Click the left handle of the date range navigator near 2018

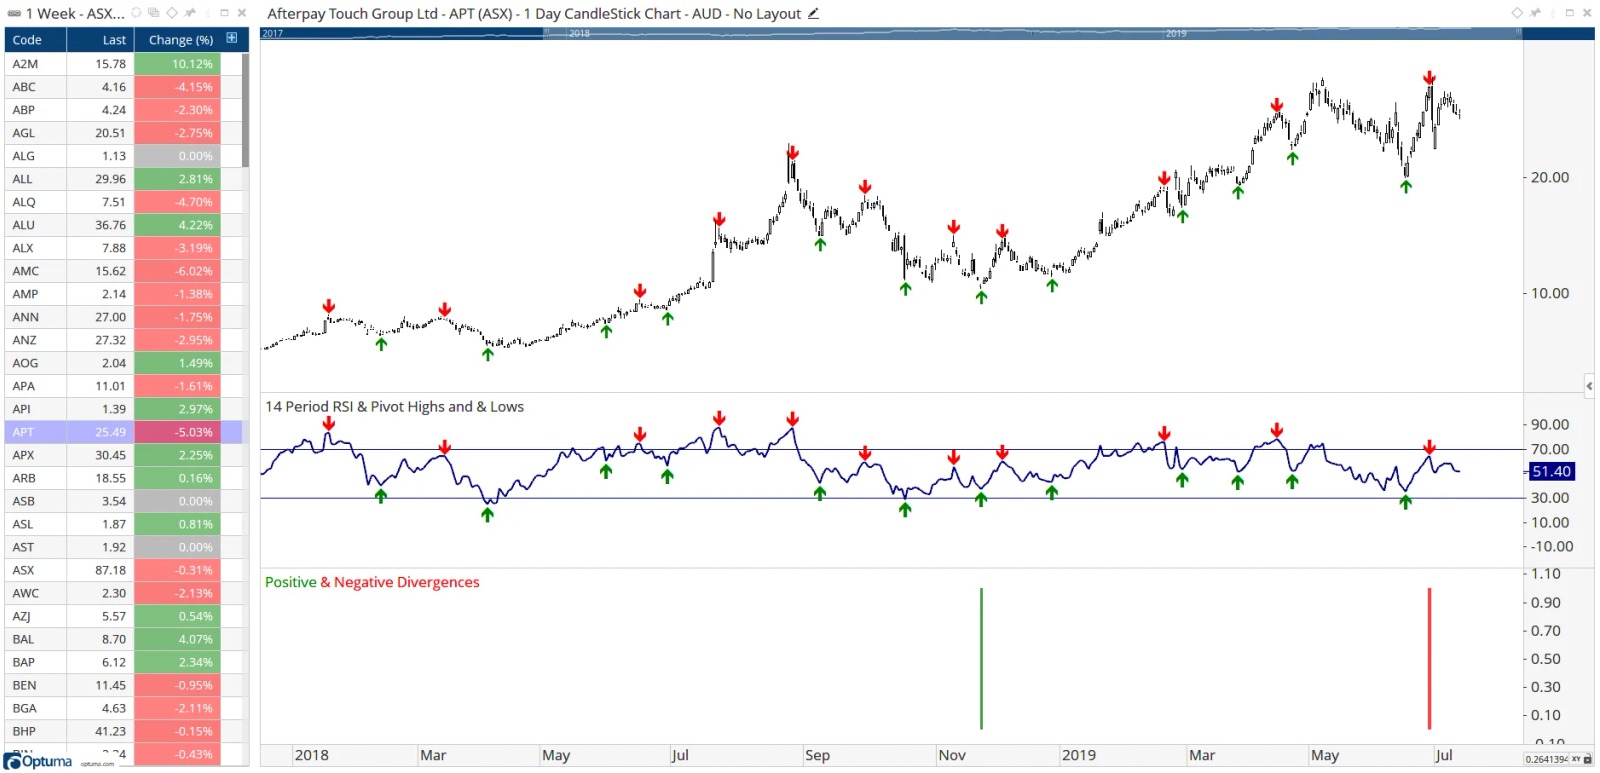pyautogui.click(x=546, y=33)
